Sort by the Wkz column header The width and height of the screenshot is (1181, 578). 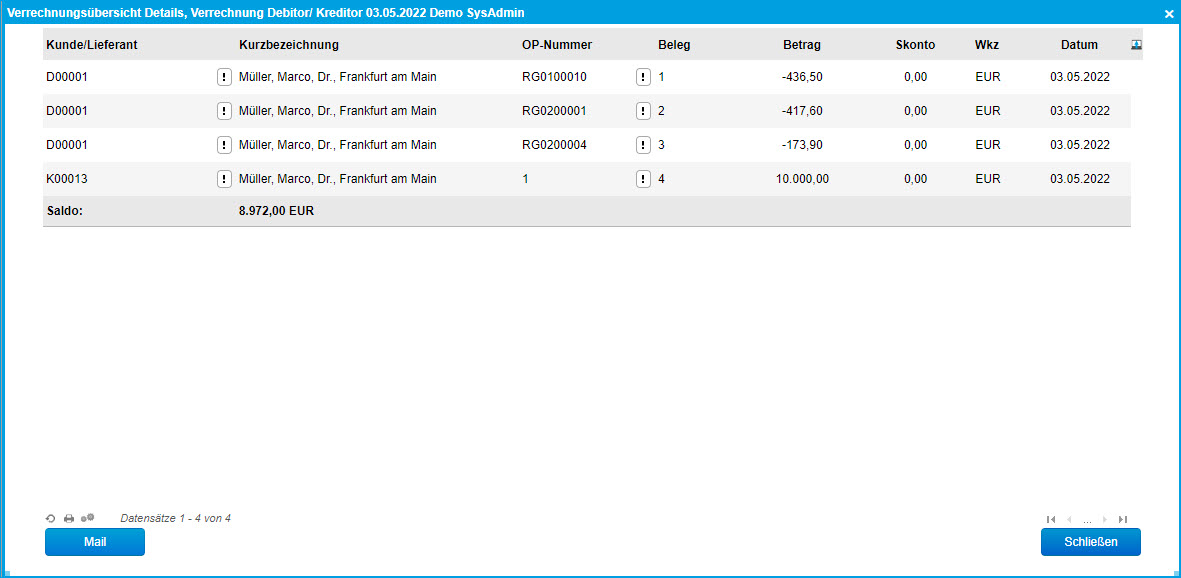[987, 44]
